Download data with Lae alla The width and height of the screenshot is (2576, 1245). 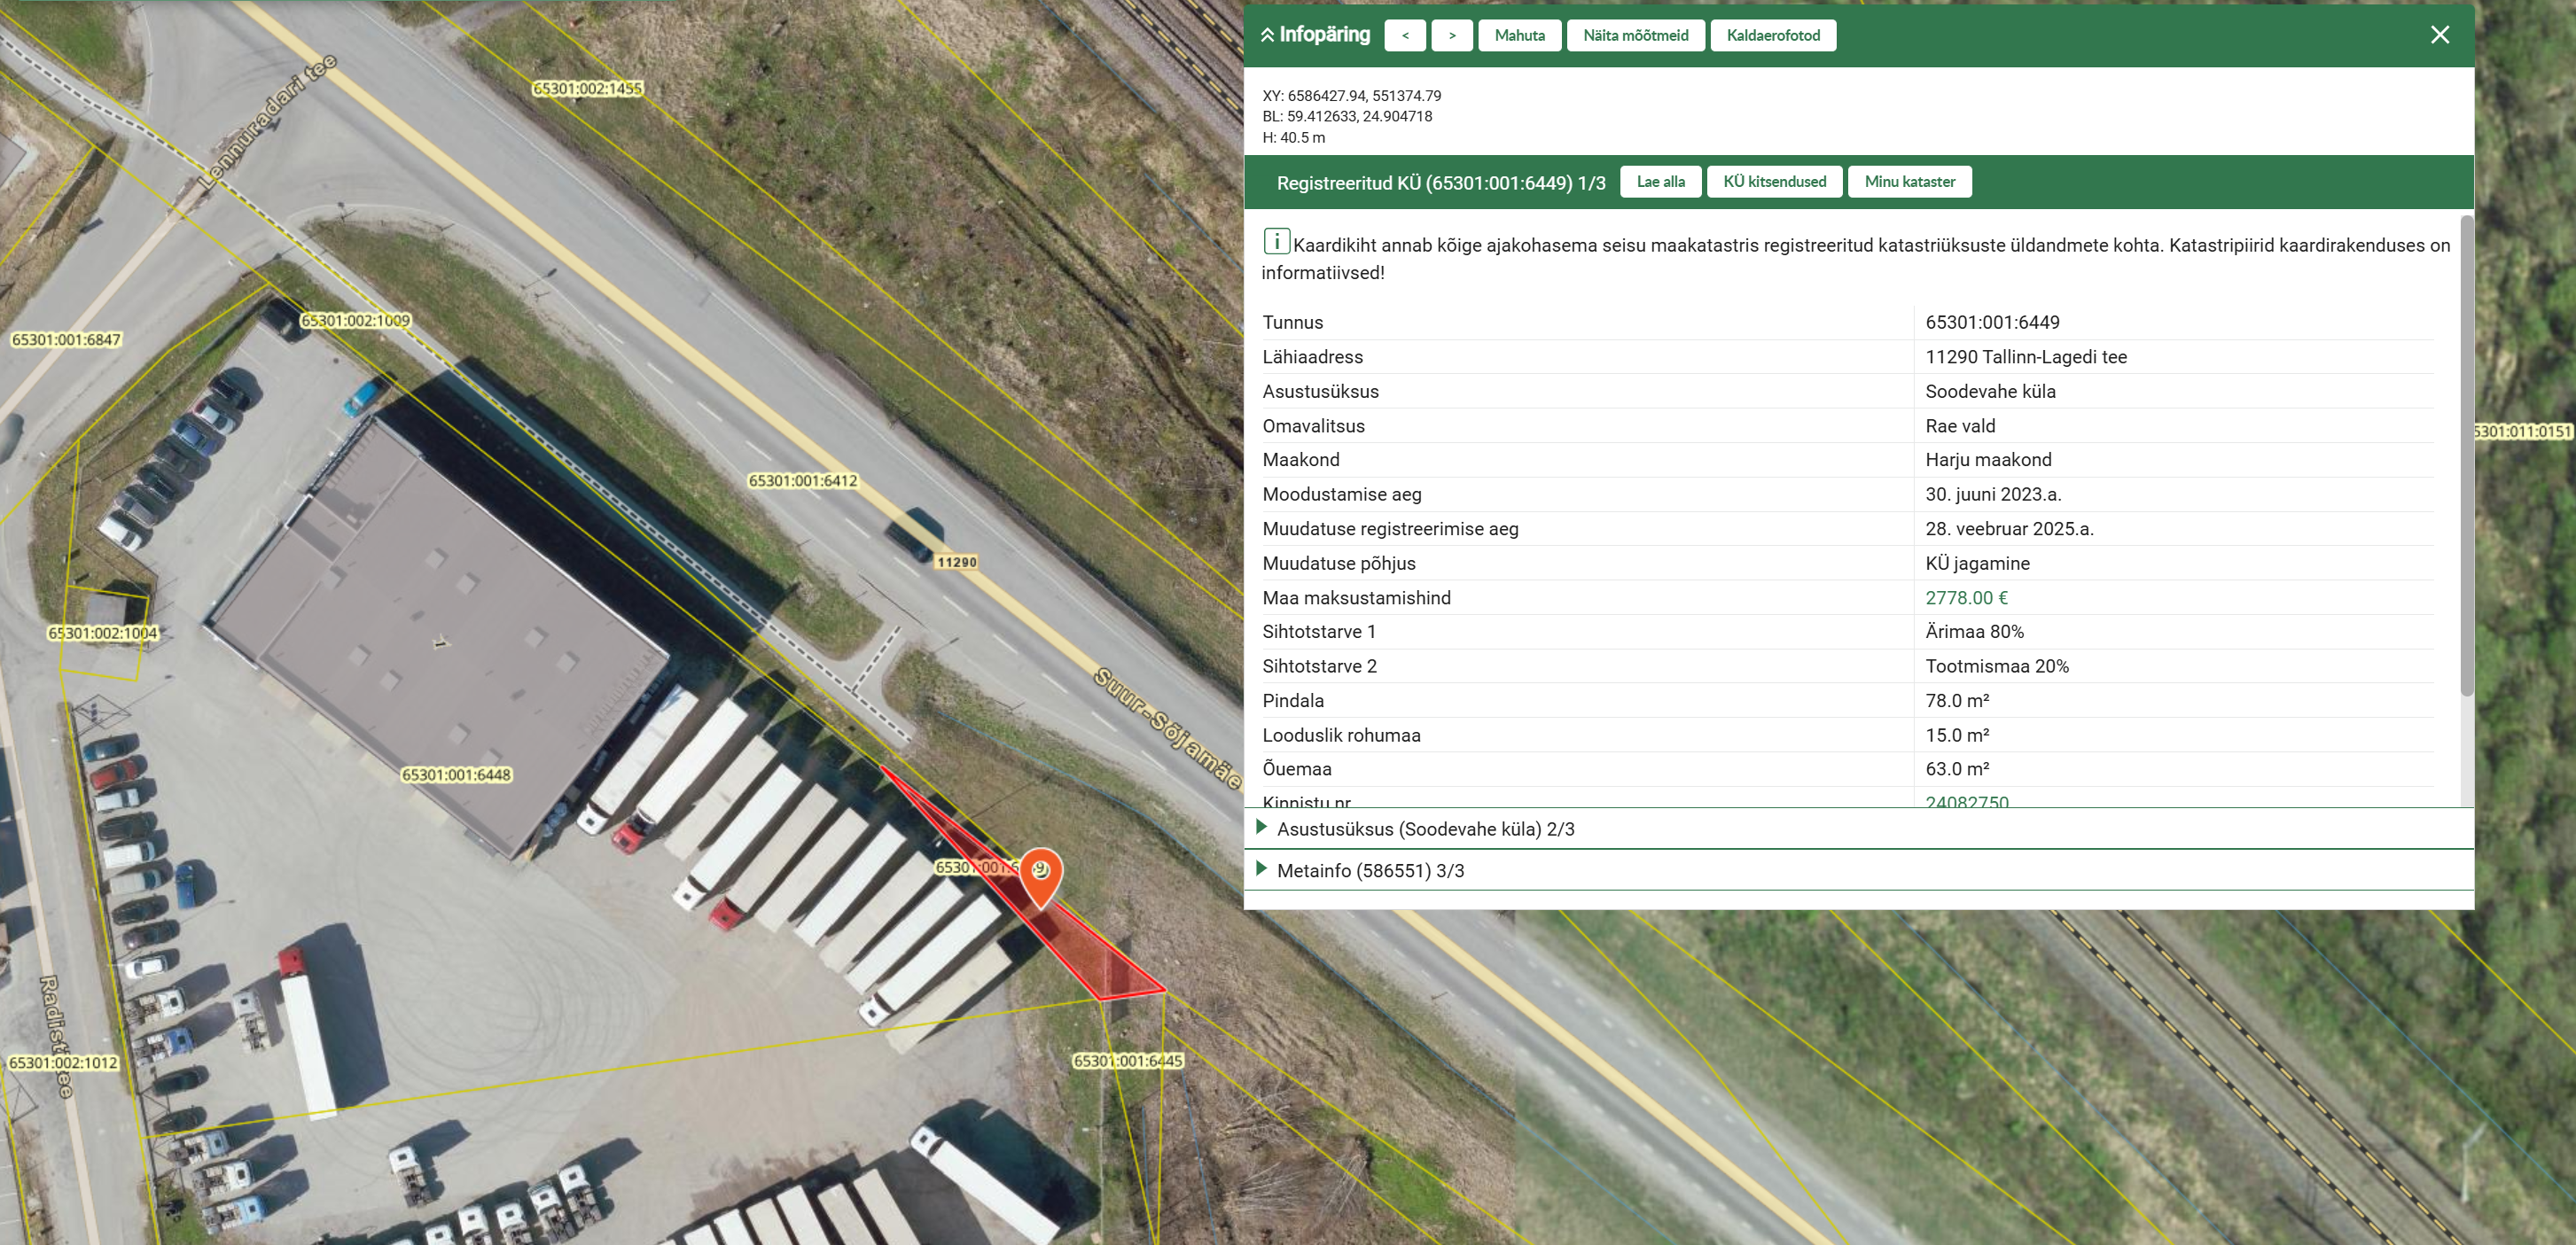(x=1659, y=182)
